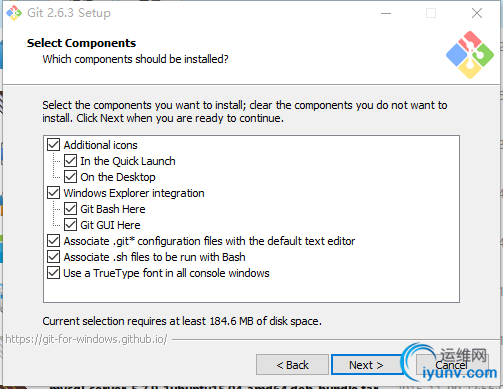Disable TrueType font in console windows
Screen dimensions: 503x389
click(x=53, y=273)
